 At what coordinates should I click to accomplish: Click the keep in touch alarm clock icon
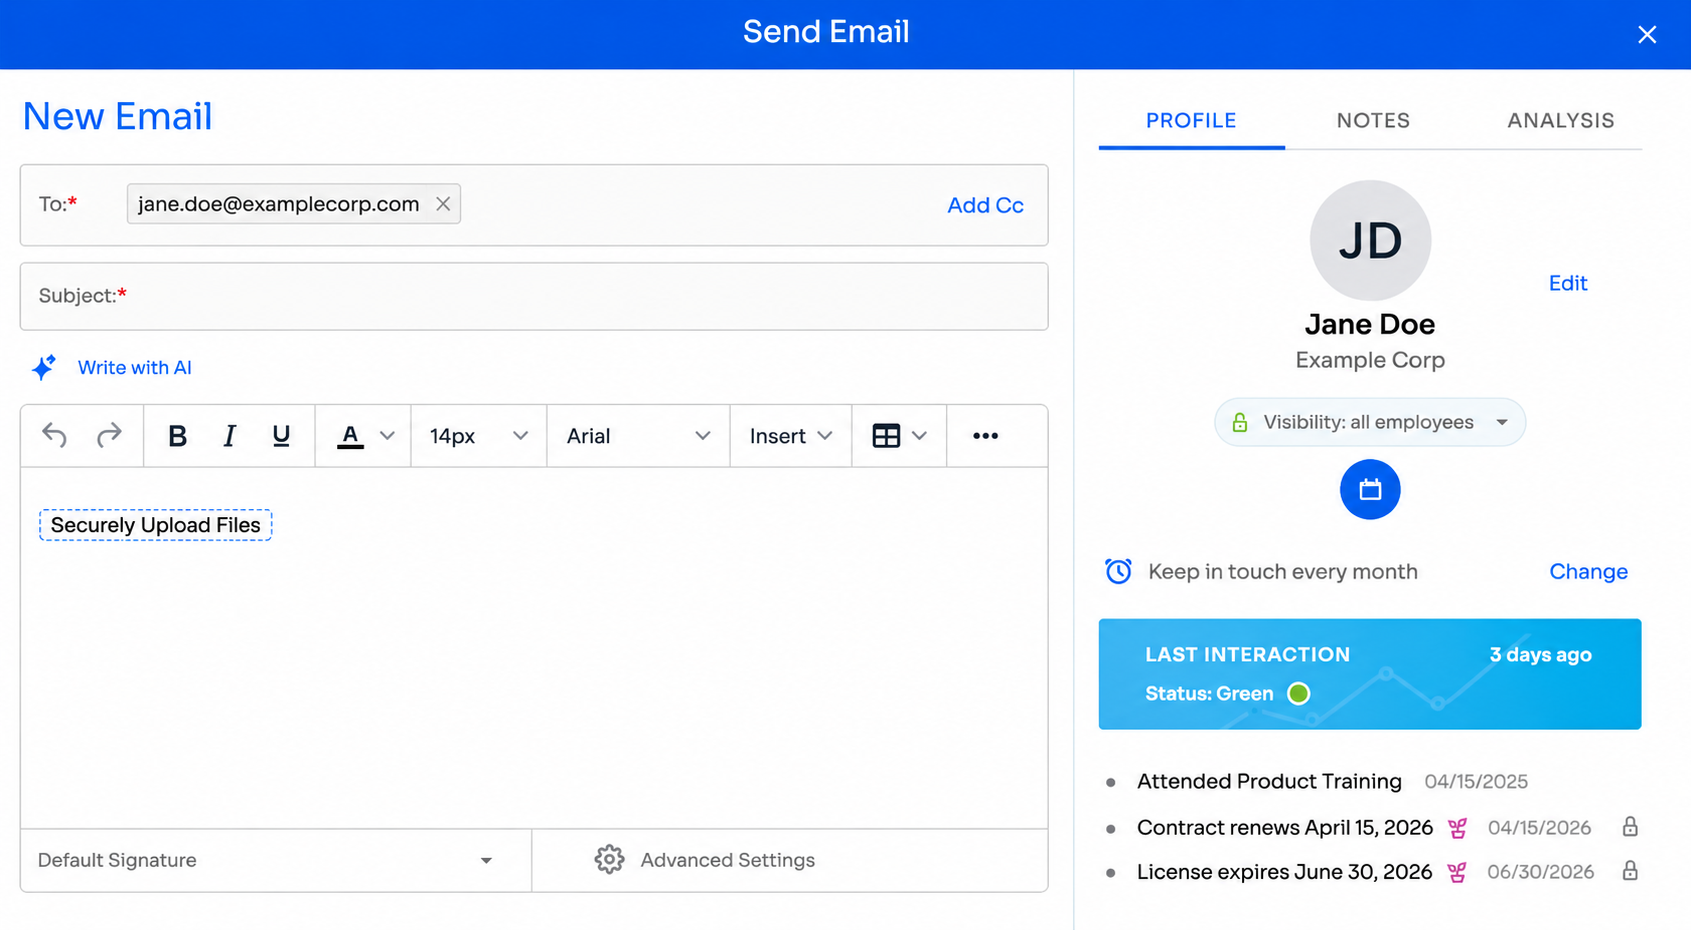click(1118, 571)
